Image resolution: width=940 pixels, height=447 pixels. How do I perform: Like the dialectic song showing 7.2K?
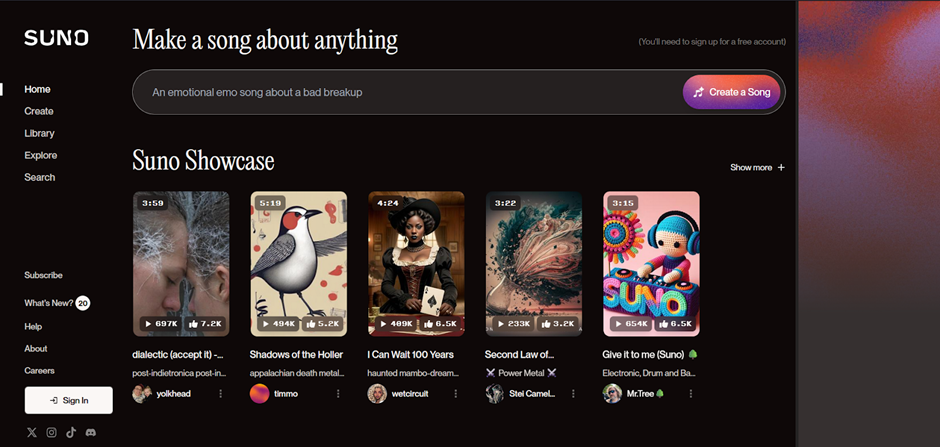coord(205,324)
